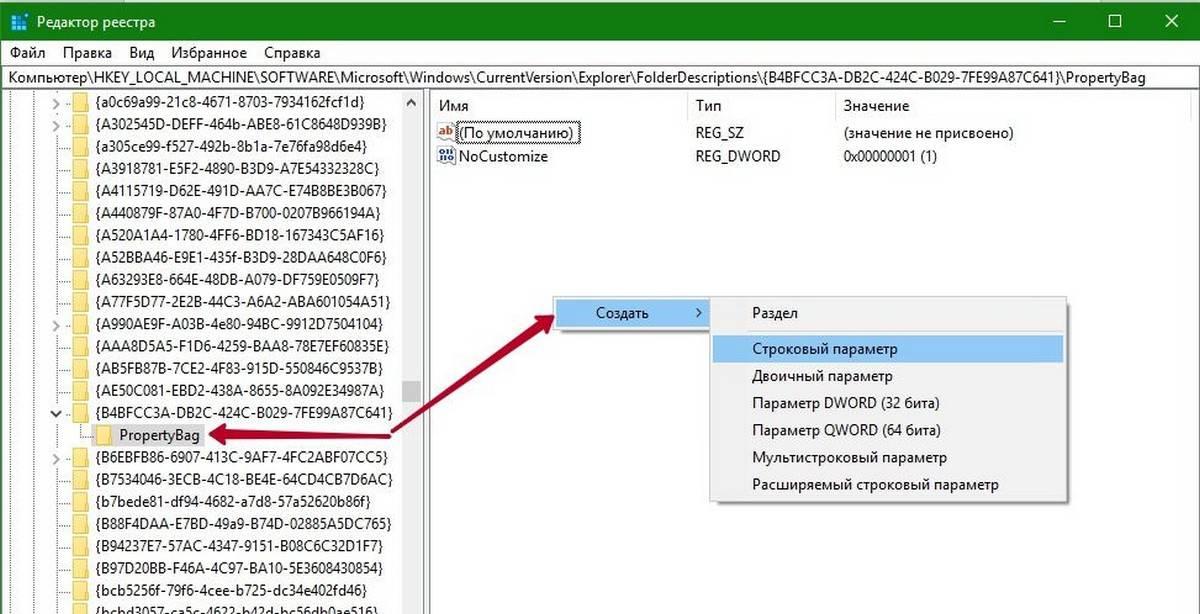Screen dimensions: 1200x614
Task: Click folder icon of {AB5FB87B-7CE2-4F83-915D-550846C9537B}
Action: point(81,368)
